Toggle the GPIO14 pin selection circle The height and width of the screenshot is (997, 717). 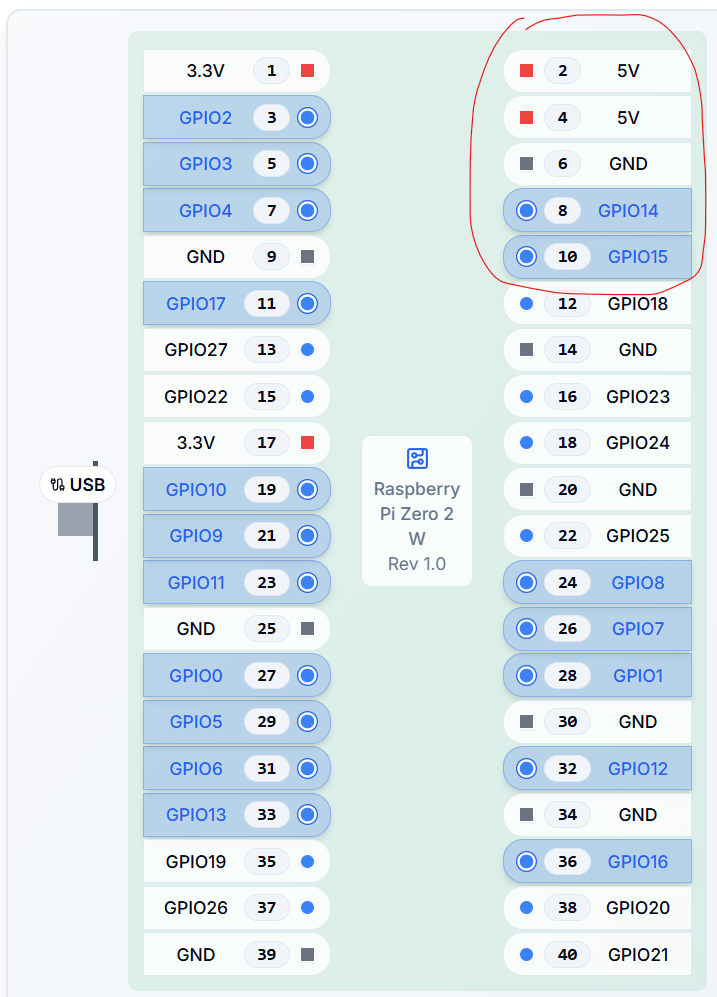[527, 211]
